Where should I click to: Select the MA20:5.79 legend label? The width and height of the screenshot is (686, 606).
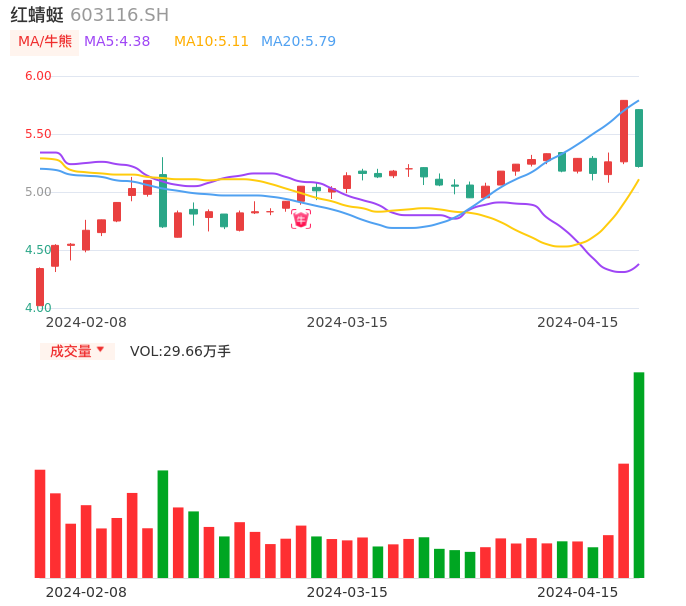tap(298, 42)
